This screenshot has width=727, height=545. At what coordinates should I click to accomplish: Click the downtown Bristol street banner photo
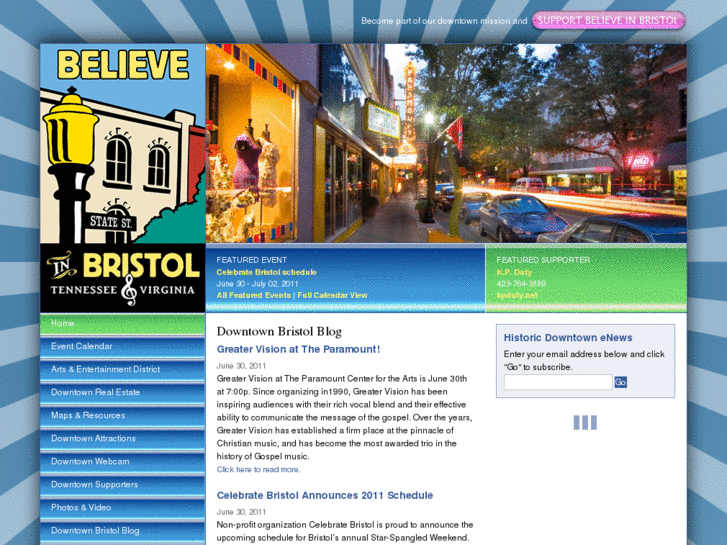(x=446, y=143)
